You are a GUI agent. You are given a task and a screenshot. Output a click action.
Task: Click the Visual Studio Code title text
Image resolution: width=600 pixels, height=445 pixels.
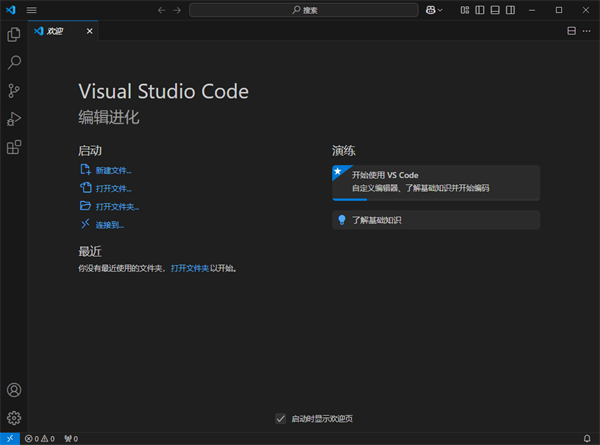coord(163,91)
